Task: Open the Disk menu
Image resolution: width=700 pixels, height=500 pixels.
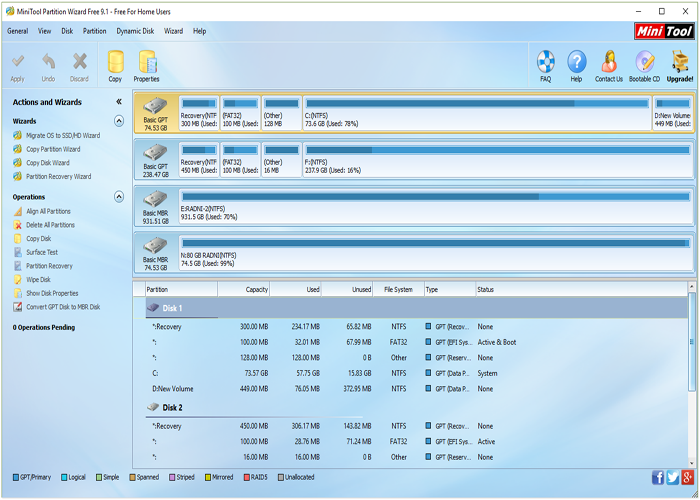Action: 67,31
